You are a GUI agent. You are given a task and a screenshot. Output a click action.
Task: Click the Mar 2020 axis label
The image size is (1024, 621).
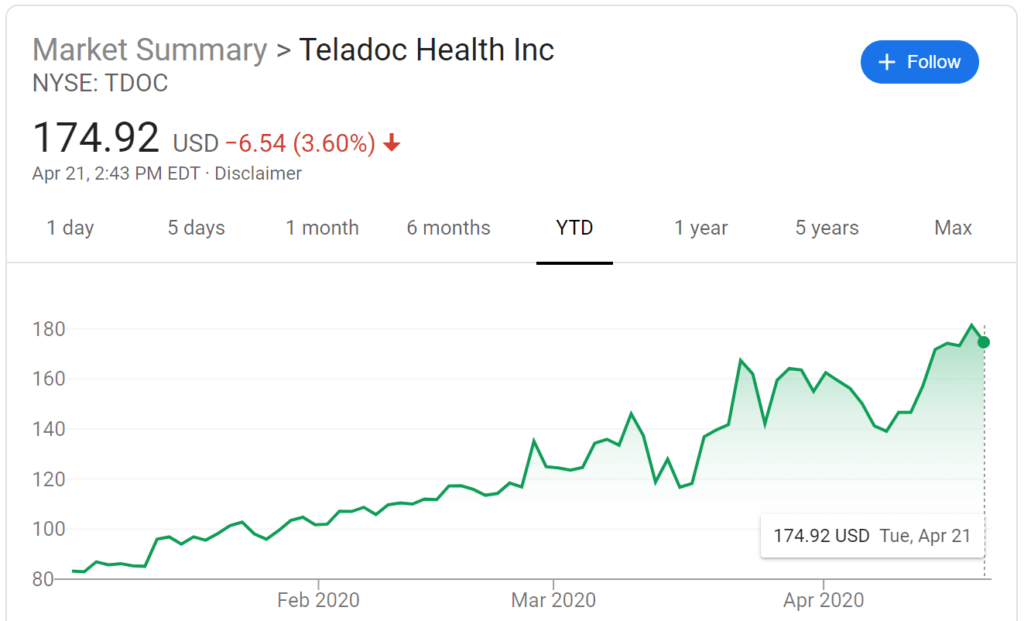coord(553,600)
